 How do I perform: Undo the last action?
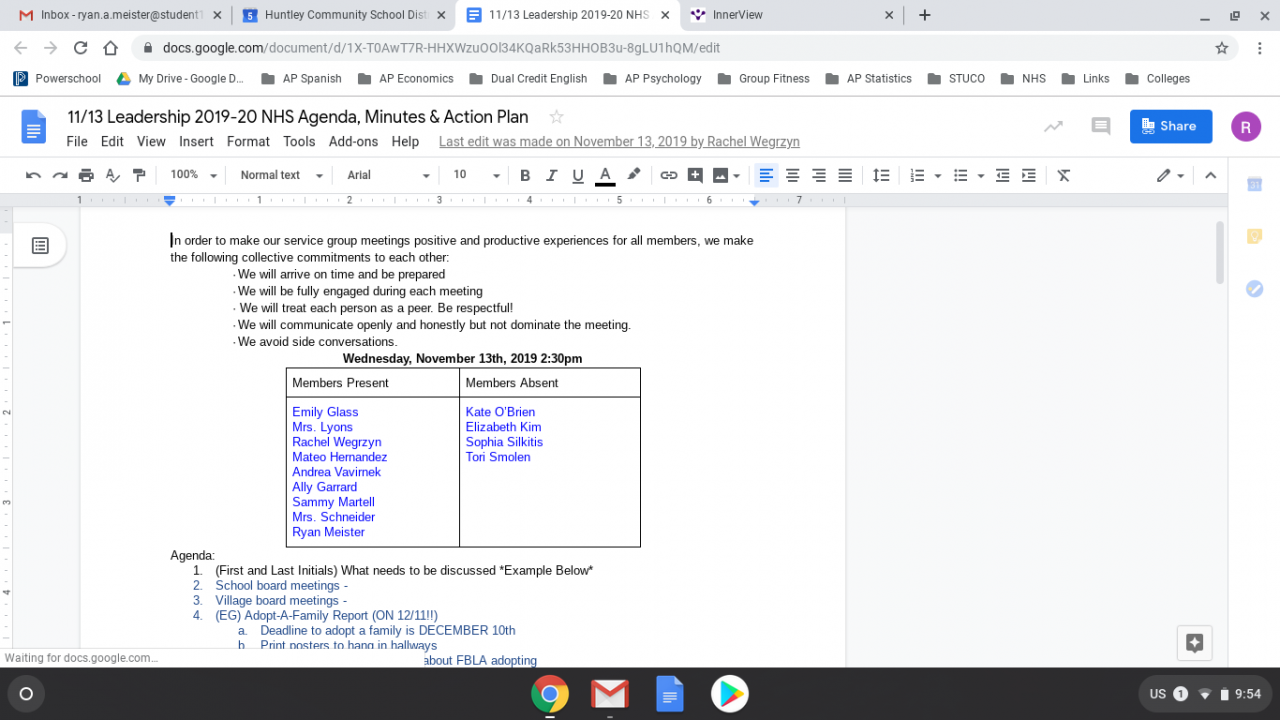click(x=33, y=175)
